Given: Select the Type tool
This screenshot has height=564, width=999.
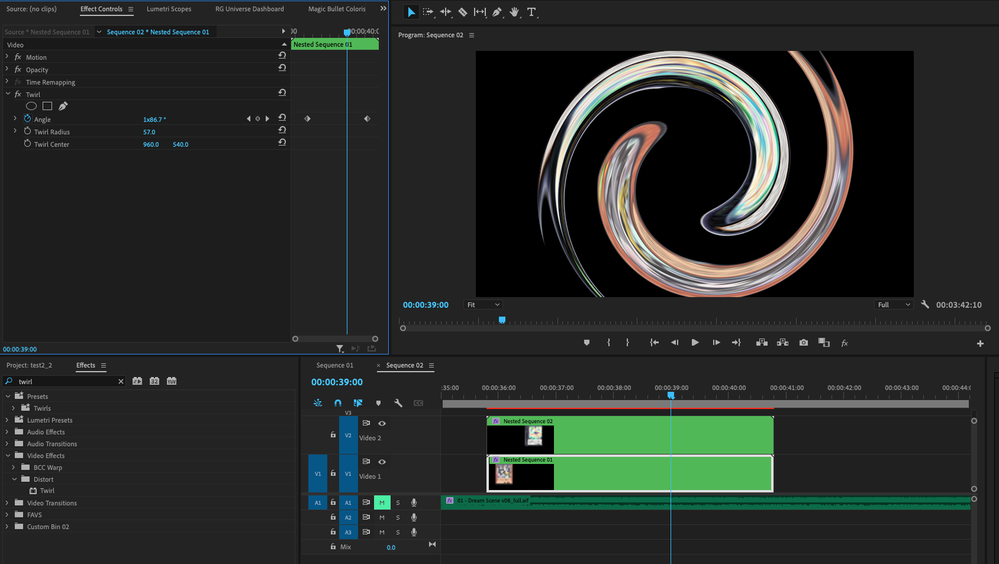Looking at the screenshot, I should click(x=531, y=12).
